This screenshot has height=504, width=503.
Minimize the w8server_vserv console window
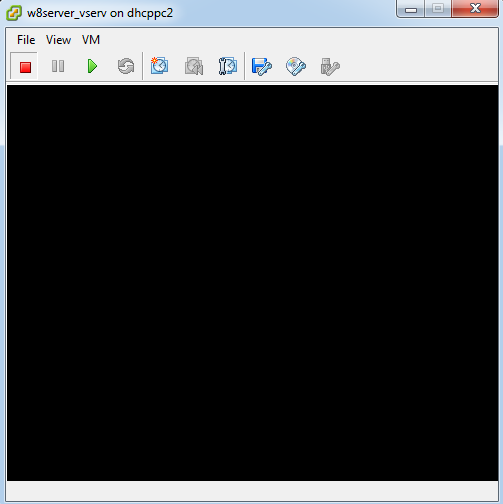pyautogui.click(x=411, y=8)
